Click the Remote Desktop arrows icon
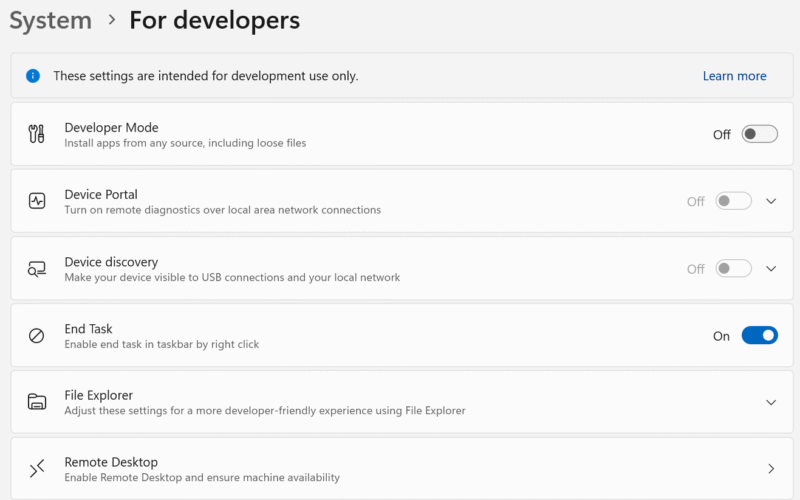Screen dimensions: 800x500 (37, 469)
